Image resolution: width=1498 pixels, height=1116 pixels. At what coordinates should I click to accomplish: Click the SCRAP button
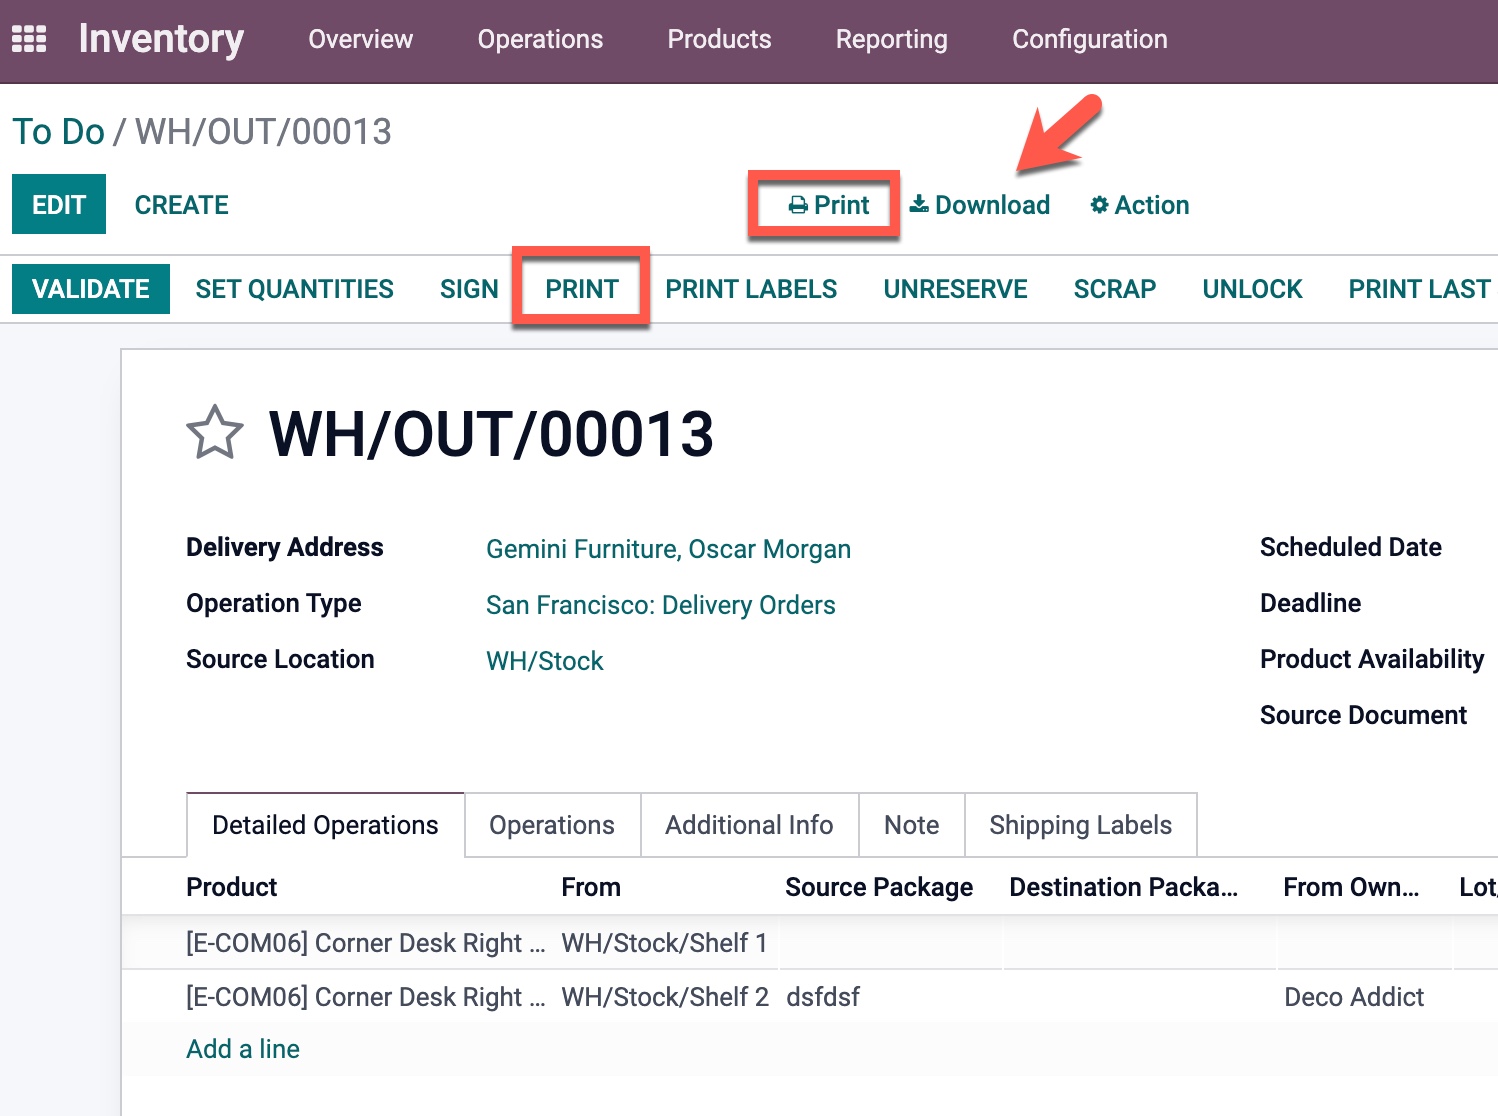click(x=1114, y=289)
